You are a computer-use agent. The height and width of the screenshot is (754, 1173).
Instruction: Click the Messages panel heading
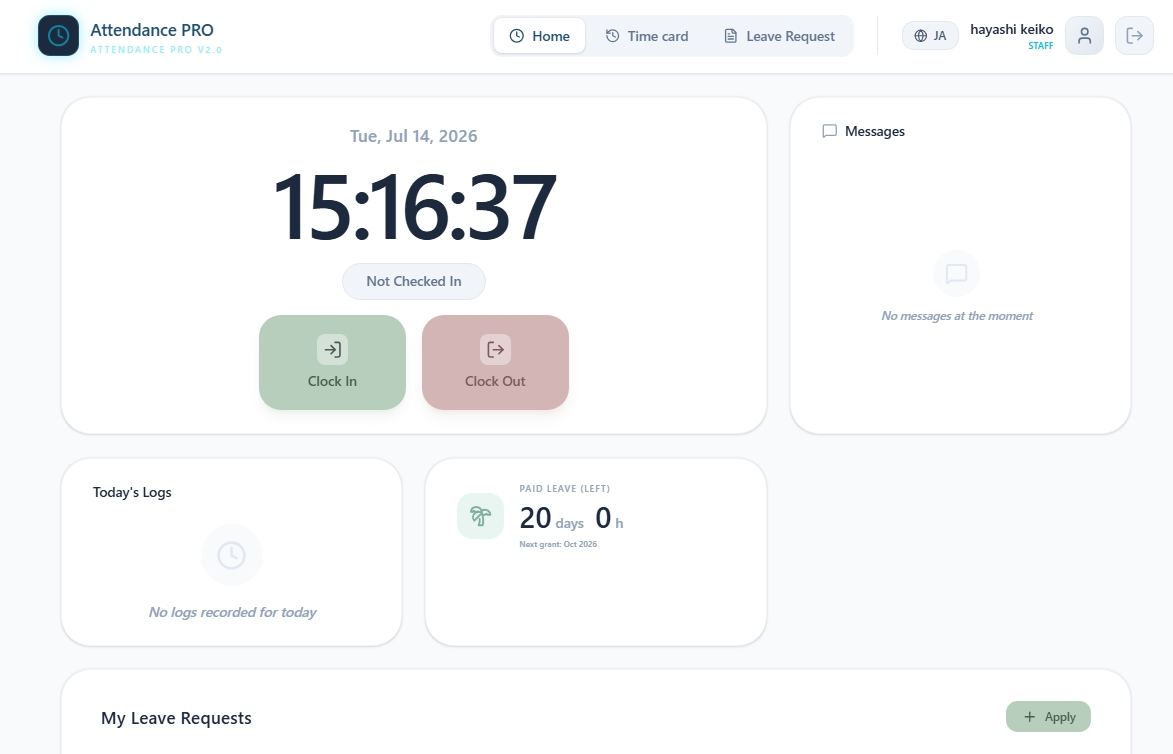(875, 131)
